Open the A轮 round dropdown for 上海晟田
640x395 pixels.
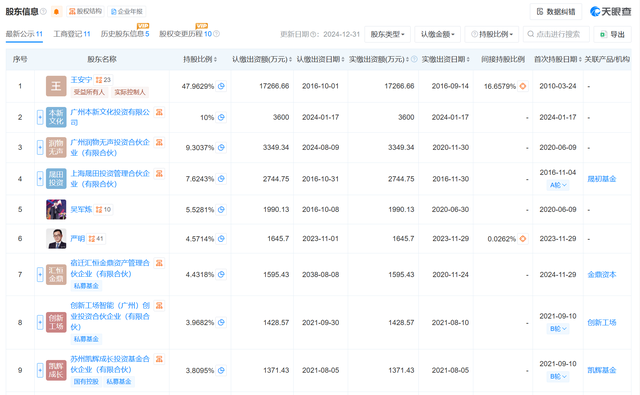pyautogui.click(x=558, y=185)
